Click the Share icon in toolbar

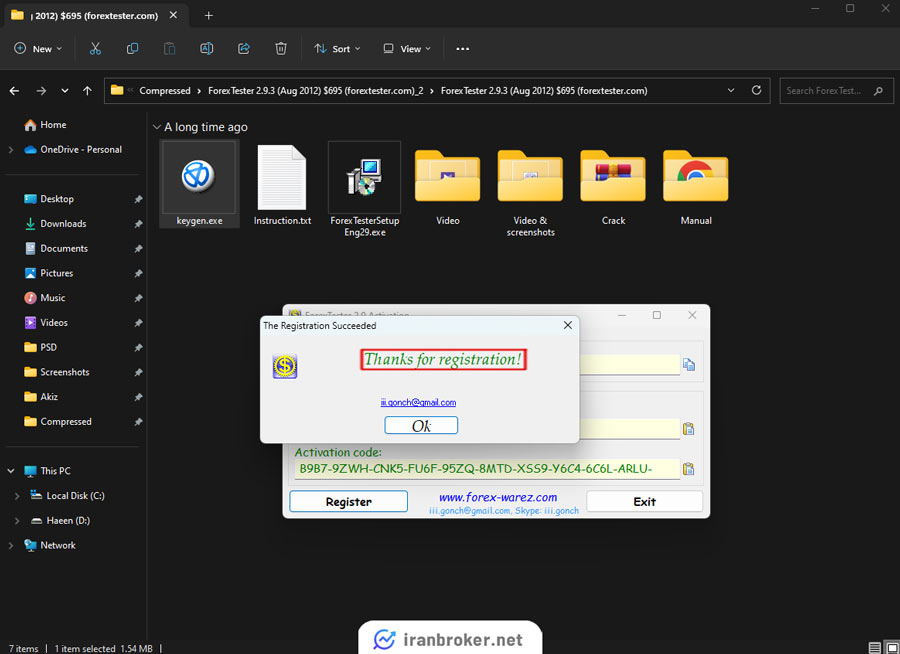244,49
